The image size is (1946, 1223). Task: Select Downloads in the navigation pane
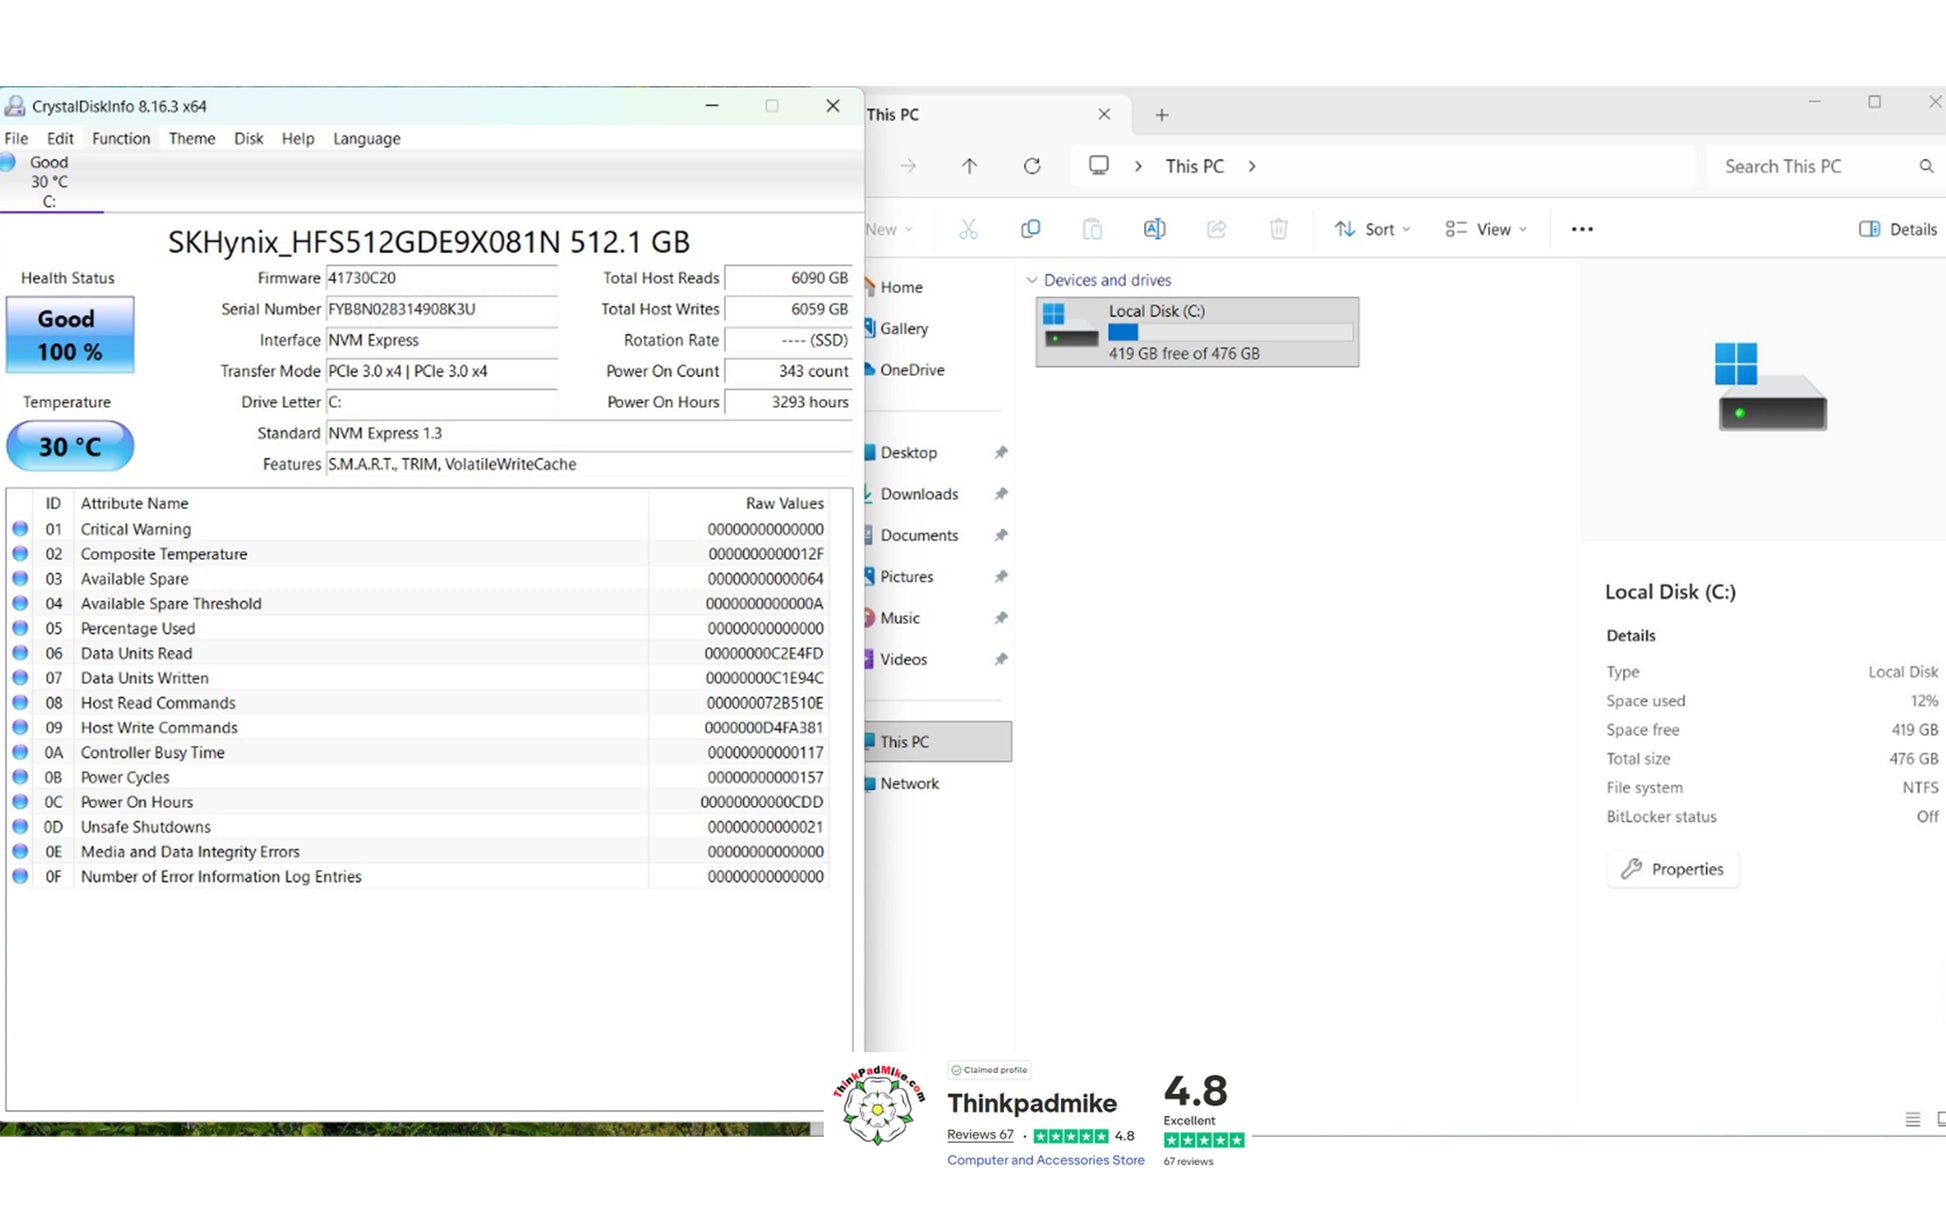point(918,494)
